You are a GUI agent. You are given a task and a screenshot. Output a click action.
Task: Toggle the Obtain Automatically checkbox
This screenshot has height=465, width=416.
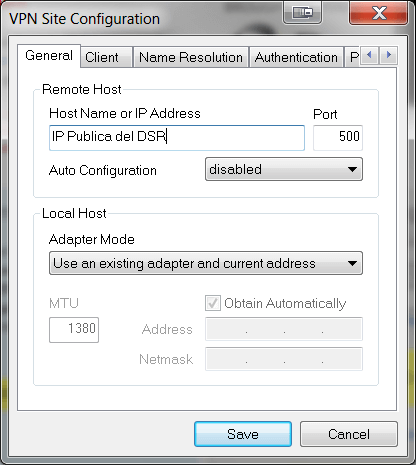(213, 303)
